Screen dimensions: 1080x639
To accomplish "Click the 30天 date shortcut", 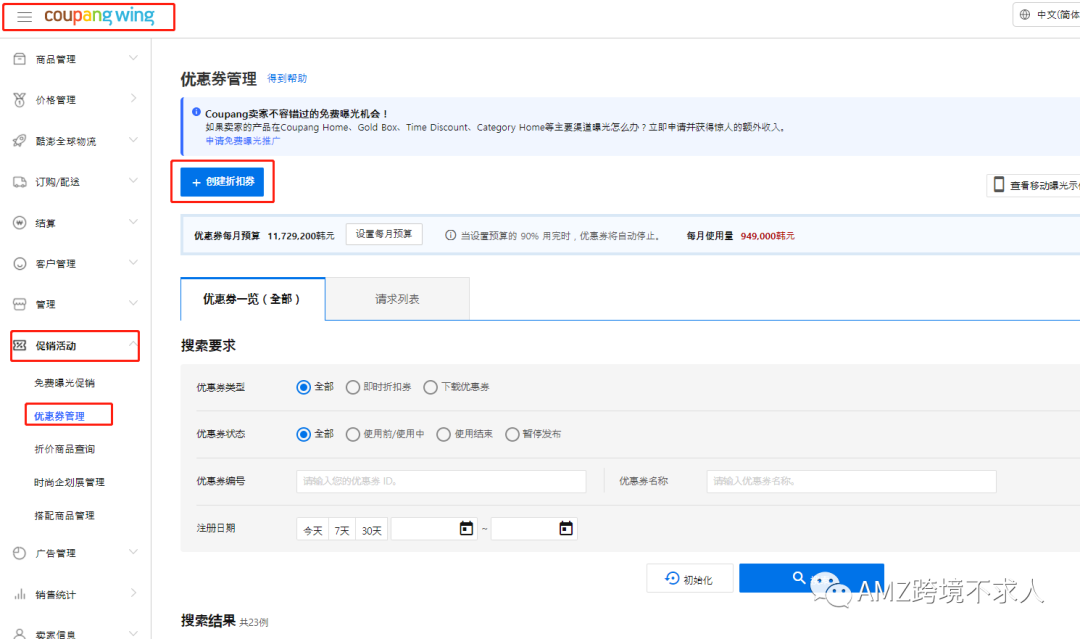I will pyautogui.click(x=371, y=530).
